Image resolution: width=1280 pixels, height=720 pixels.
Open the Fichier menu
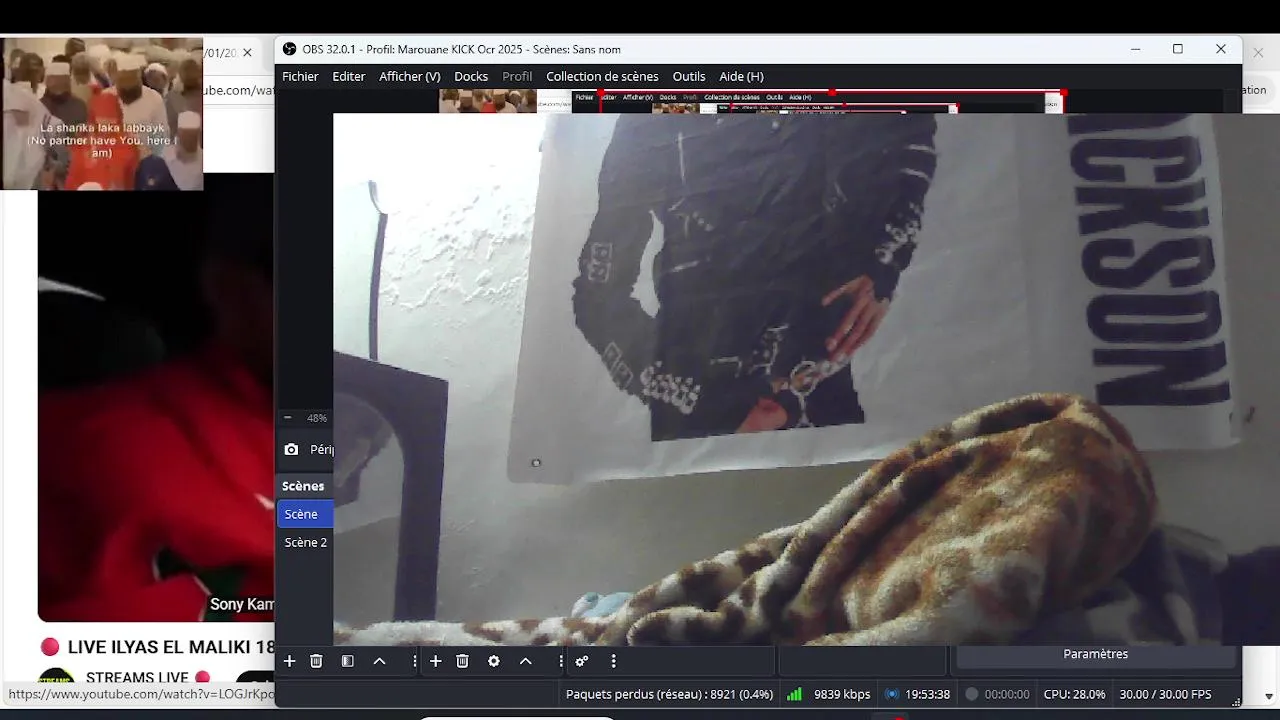[x=300, y=76]
